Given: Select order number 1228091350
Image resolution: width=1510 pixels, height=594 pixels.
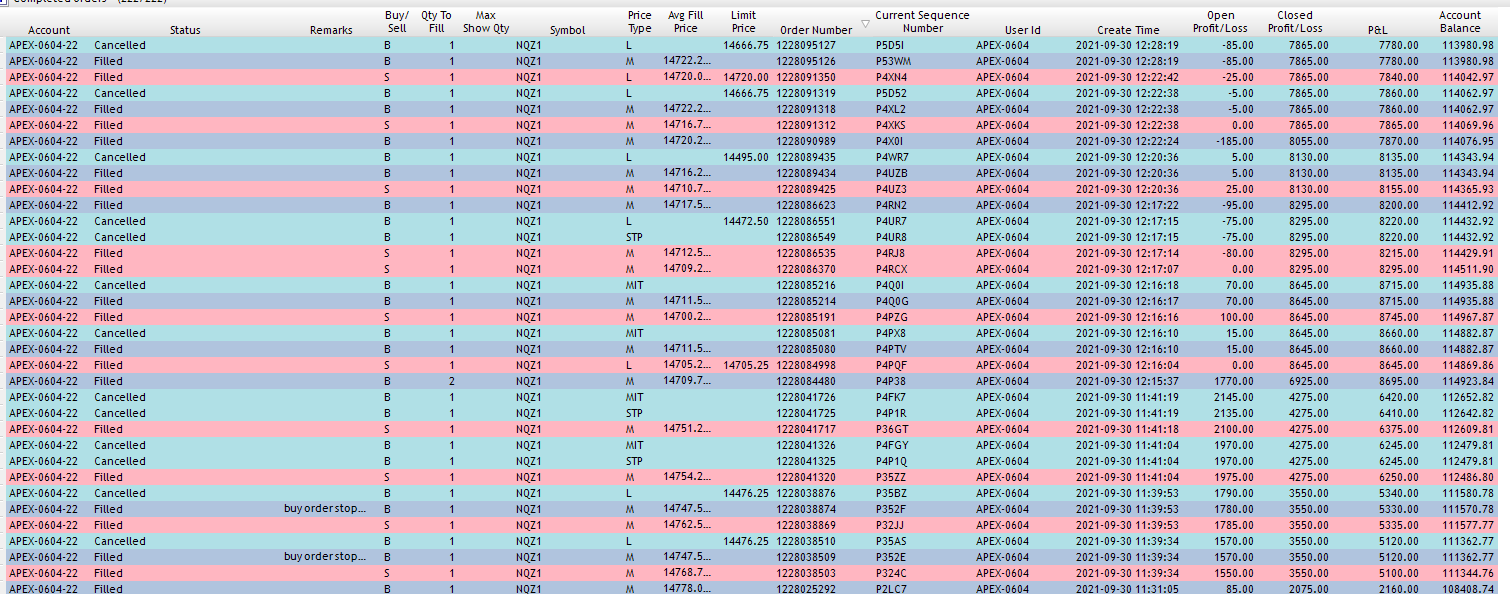Looking at the screenshot, I should (x=806, y=77).
